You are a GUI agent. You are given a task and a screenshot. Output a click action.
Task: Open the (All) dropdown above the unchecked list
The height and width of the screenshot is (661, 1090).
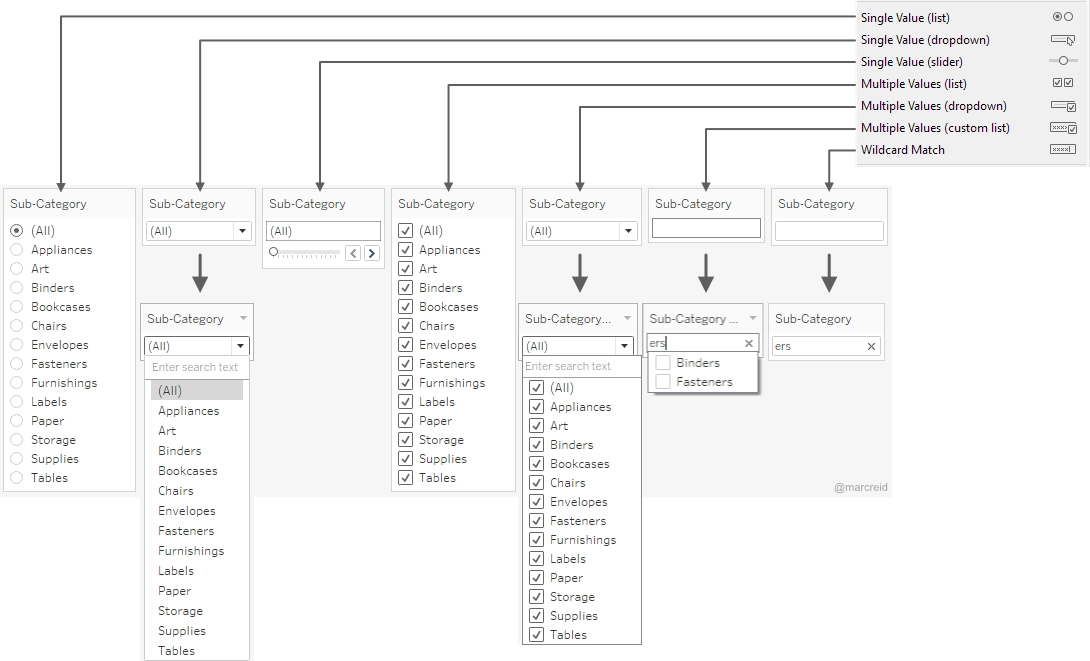click(x=239, y=346)
